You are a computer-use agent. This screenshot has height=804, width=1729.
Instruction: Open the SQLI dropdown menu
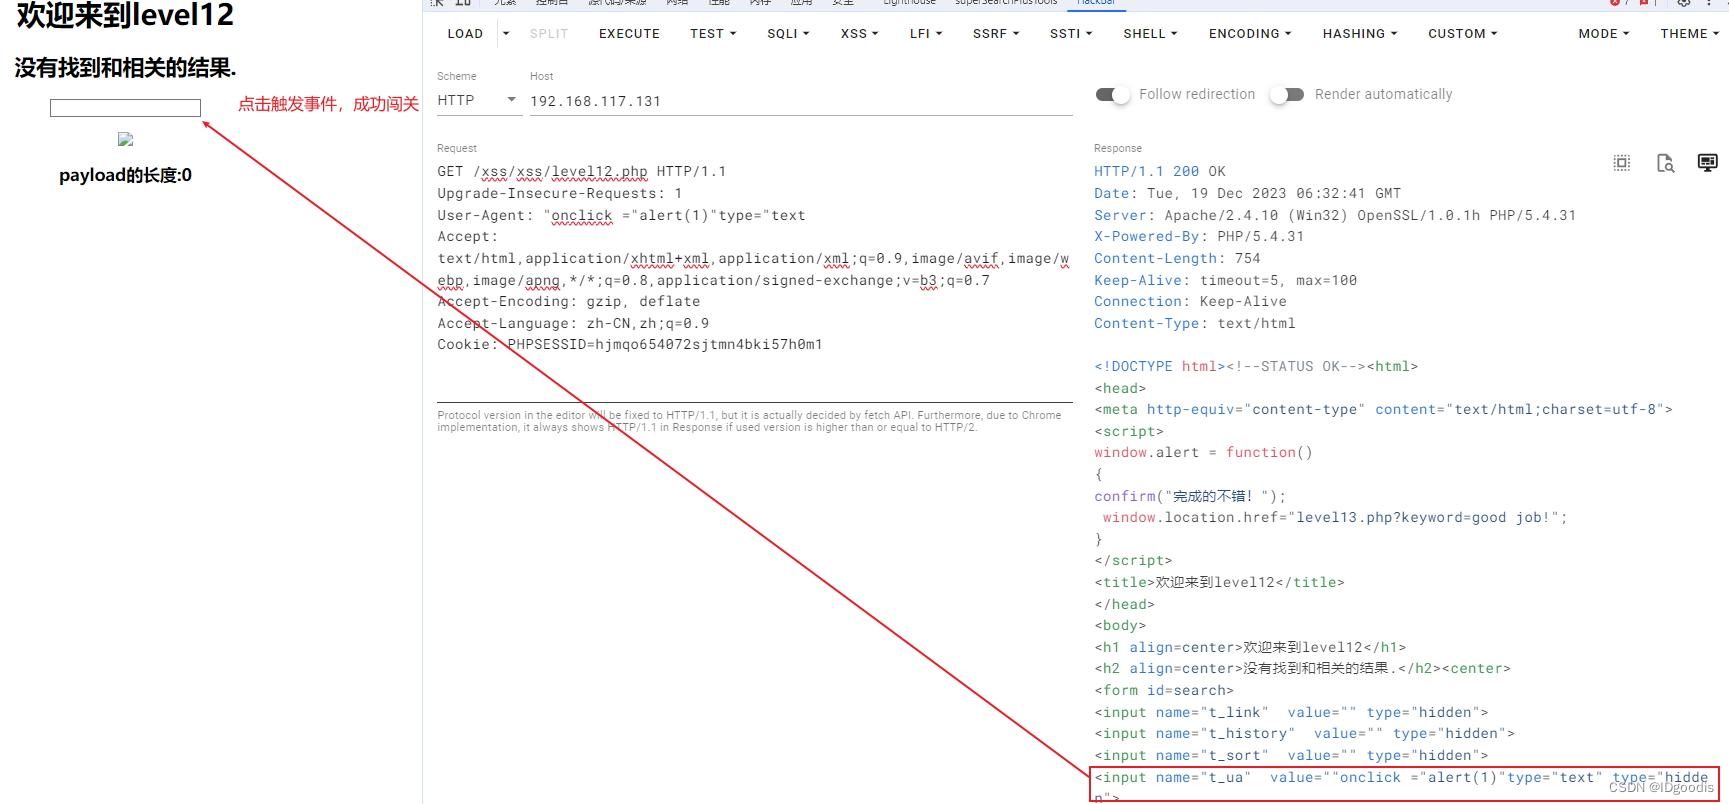(x=788, y=34)
